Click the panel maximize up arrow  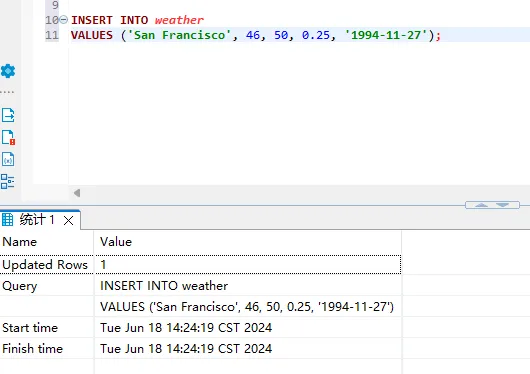481,205
